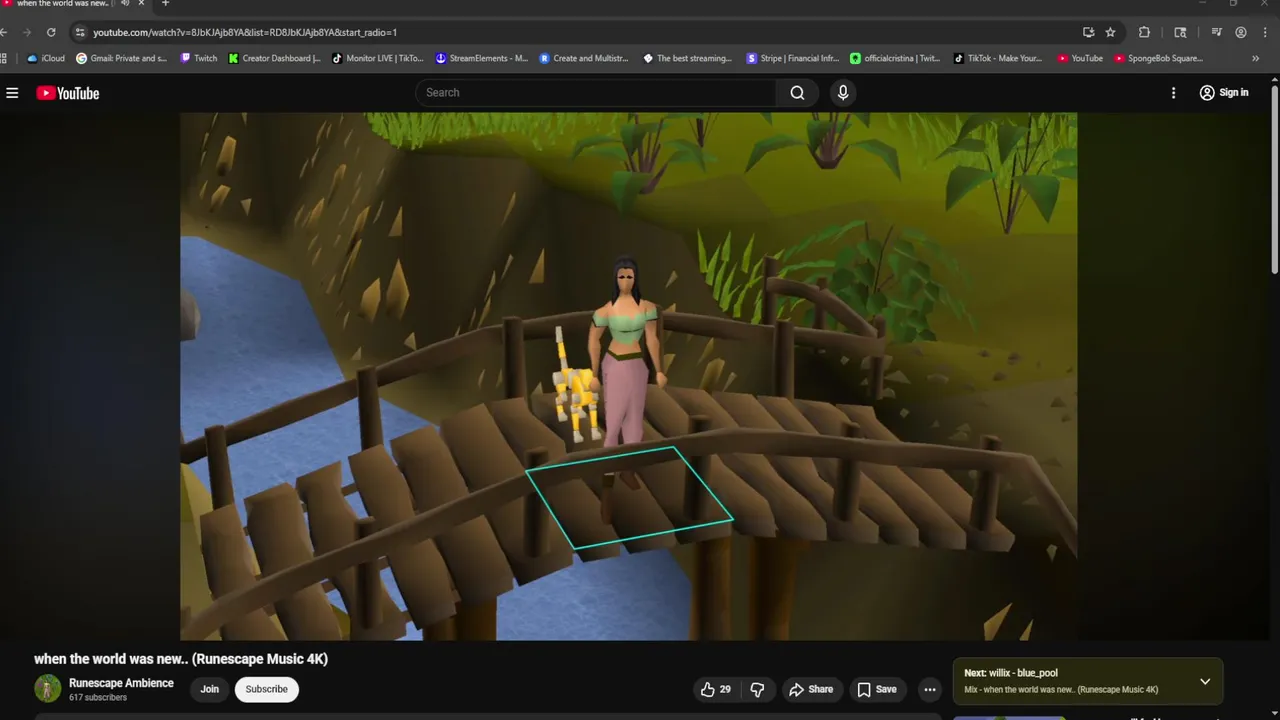Show all hidden bookmarks chevron
The height and width of the screenshot is (720, 1280).
[x=1255, y=58]
